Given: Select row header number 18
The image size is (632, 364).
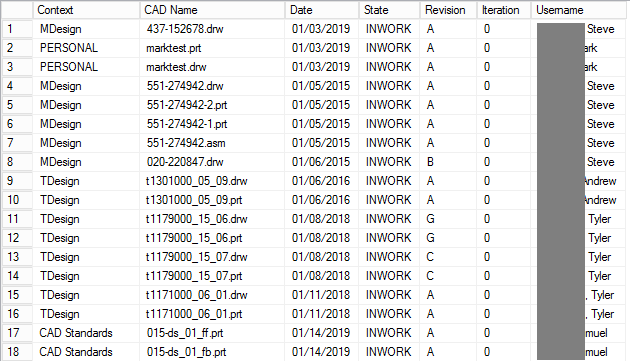Looking at the screenshot, I should pyautogui.click(x=17, y=352).
